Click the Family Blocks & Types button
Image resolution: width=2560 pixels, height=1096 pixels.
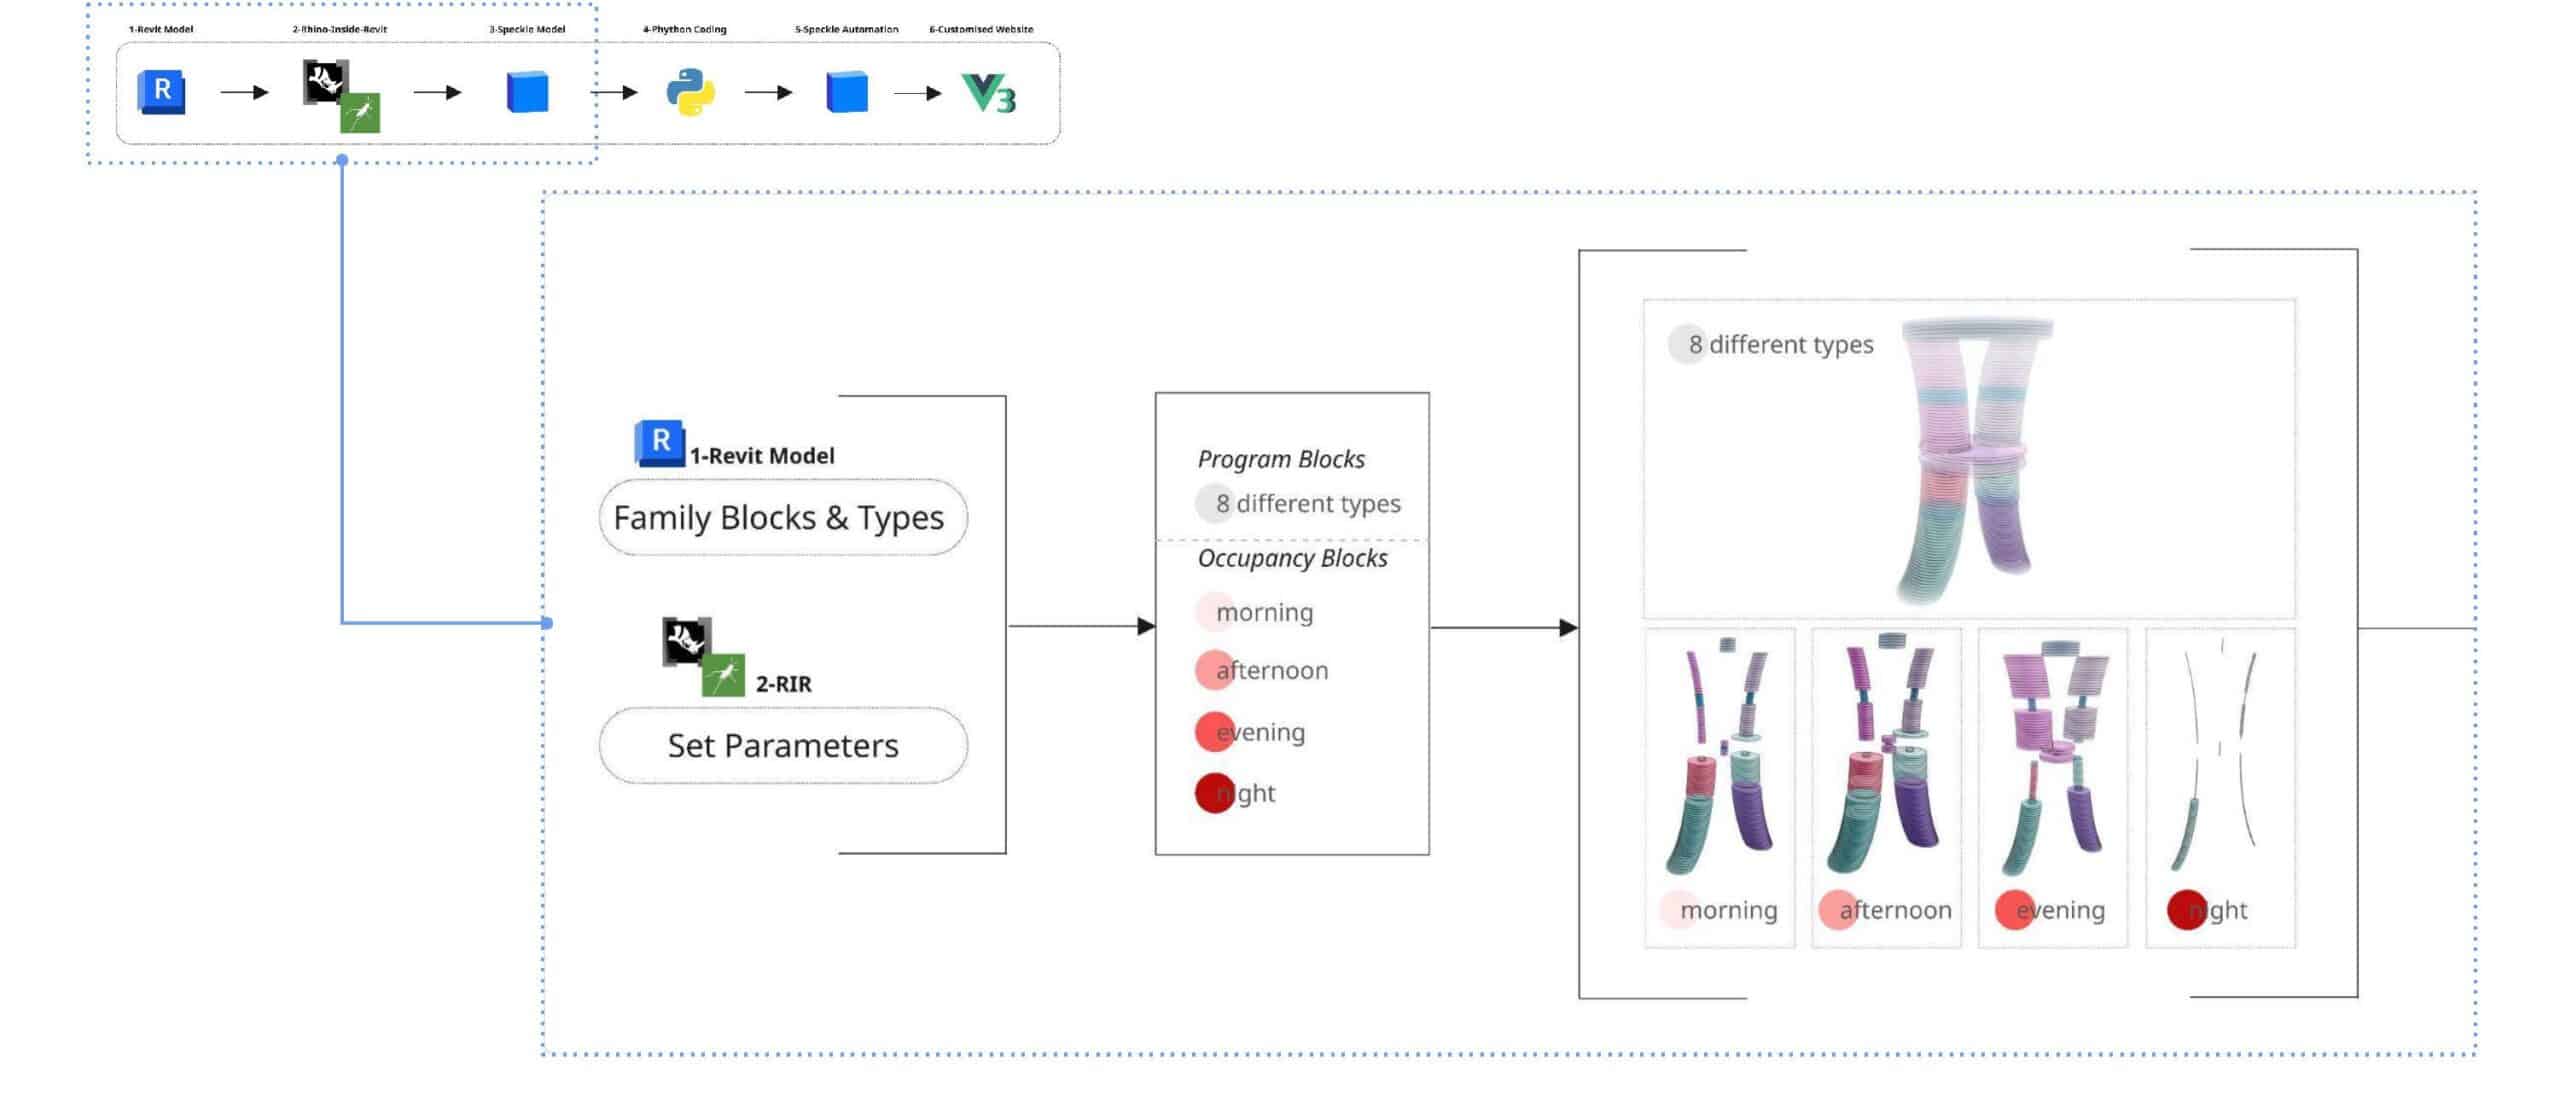[x=782, y=517]
